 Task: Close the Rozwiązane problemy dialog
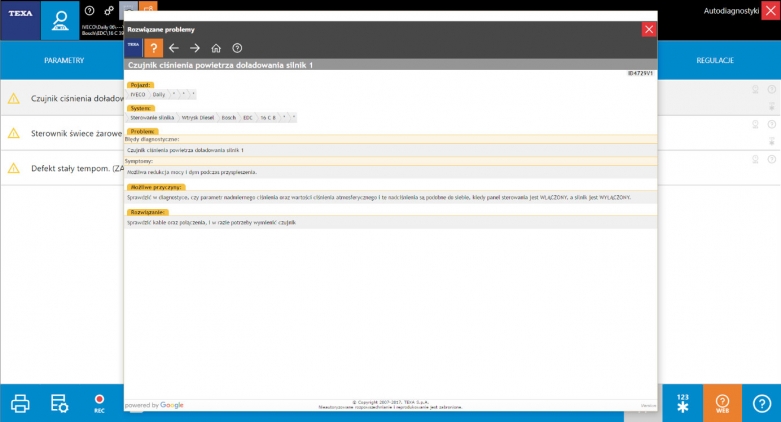648,29
